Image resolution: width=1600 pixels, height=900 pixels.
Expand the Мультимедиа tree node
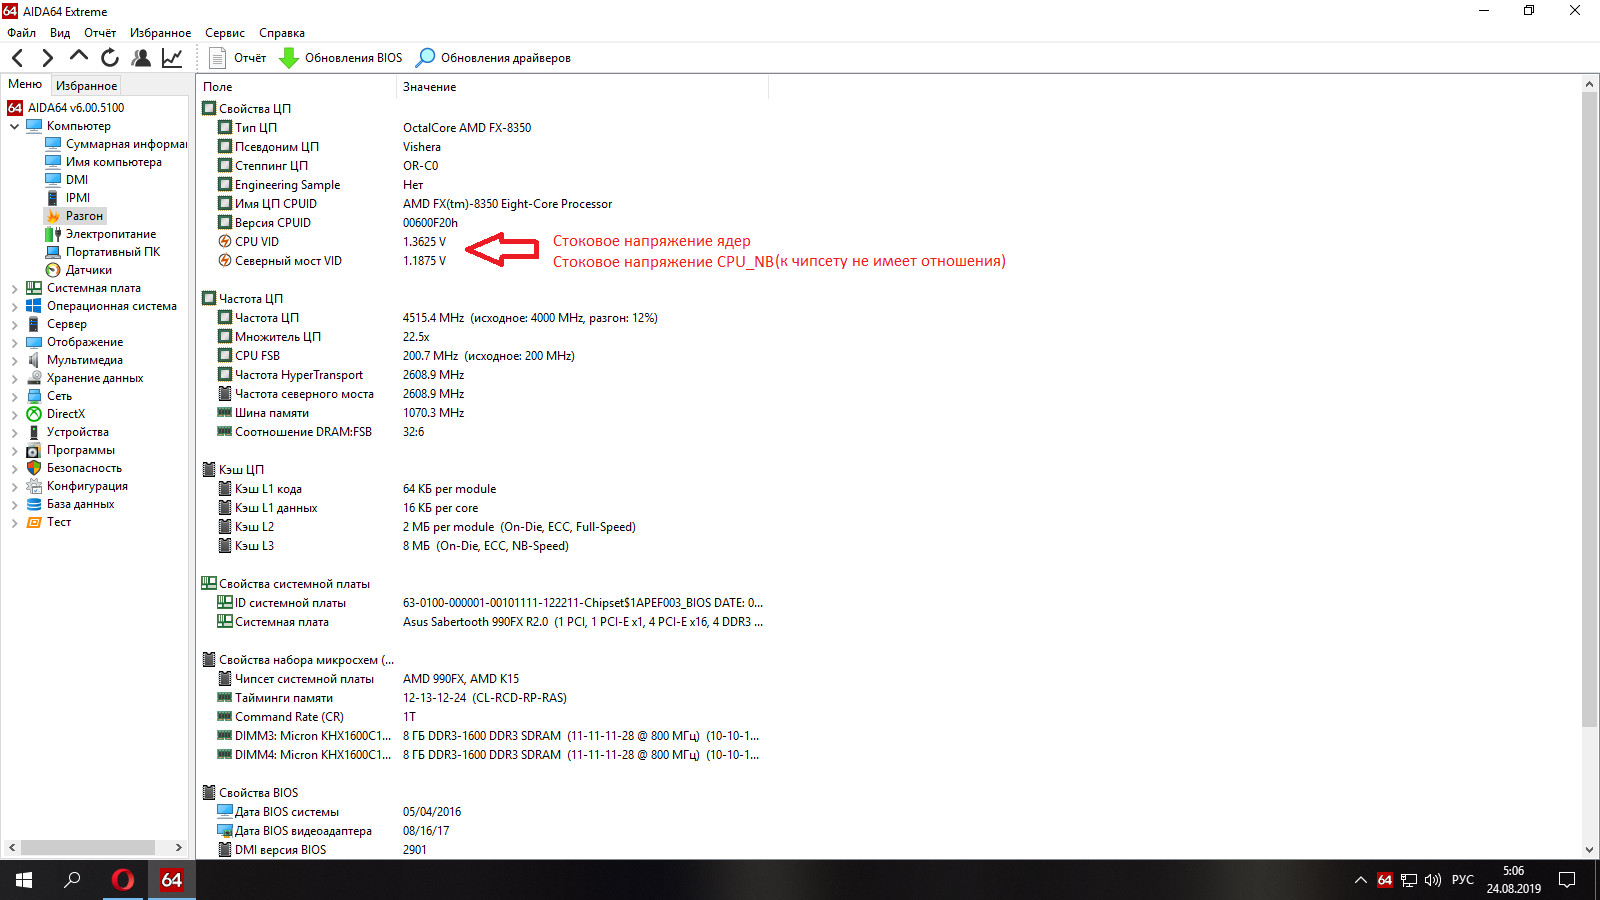(15, 360)
